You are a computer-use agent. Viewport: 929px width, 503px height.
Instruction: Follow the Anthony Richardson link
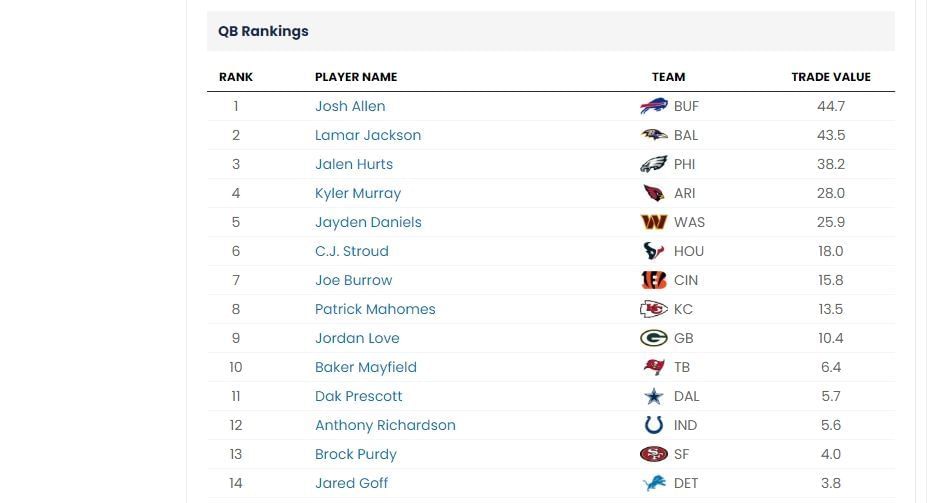385,425
